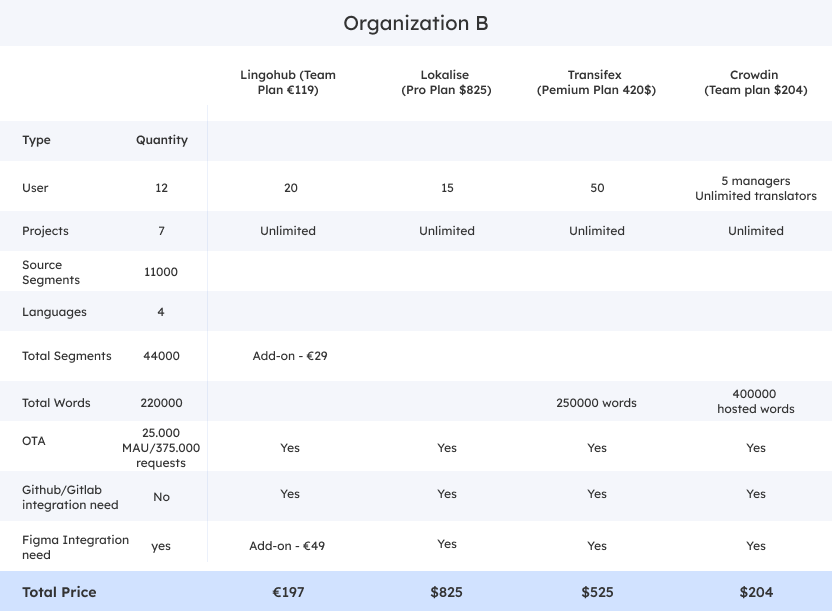
Task: Click the Source Segments value '11000'
Action: coord(161,272)
